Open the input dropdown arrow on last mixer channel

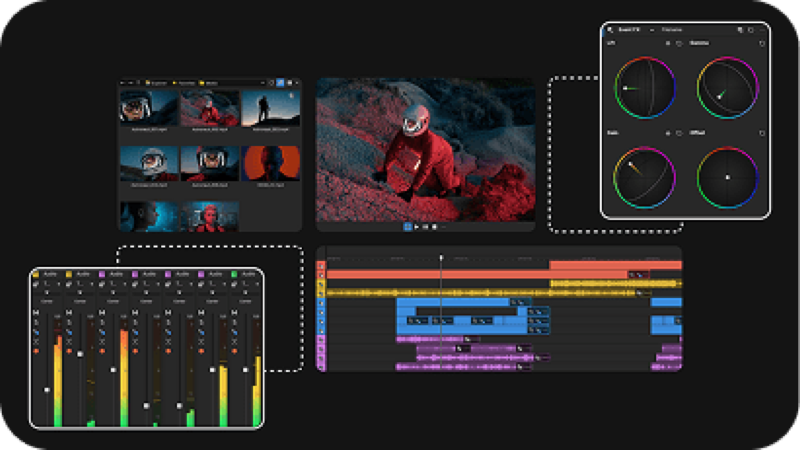tap(257, 284)
